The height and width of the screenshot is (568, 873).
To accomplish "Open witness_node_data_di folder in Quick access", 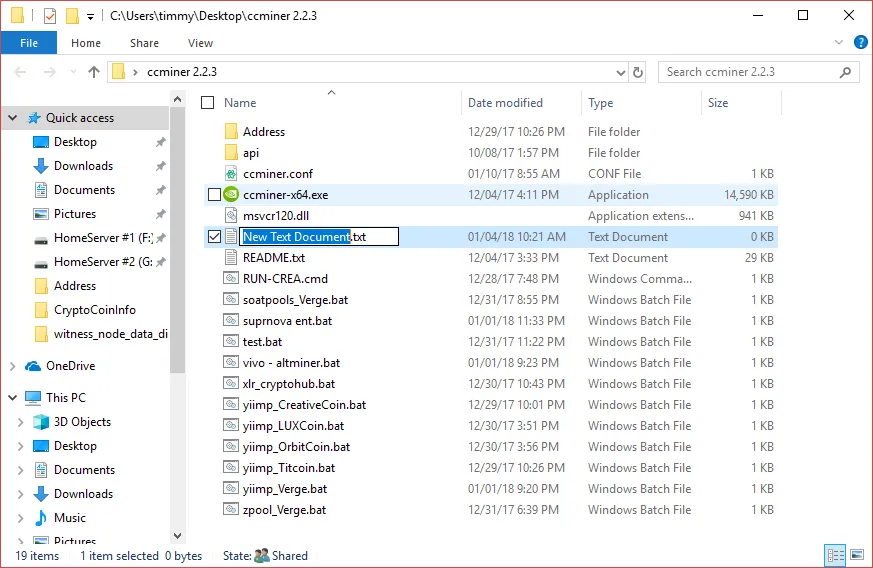I will click(x=110, y=334).
